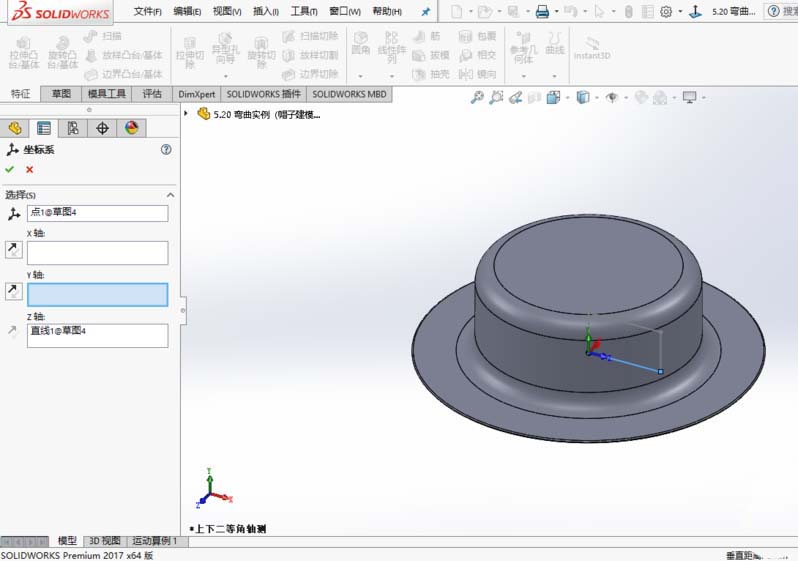Click the Undo icon in top toolbar
This screenshot has height=561, width=798.
coord(571,11)
